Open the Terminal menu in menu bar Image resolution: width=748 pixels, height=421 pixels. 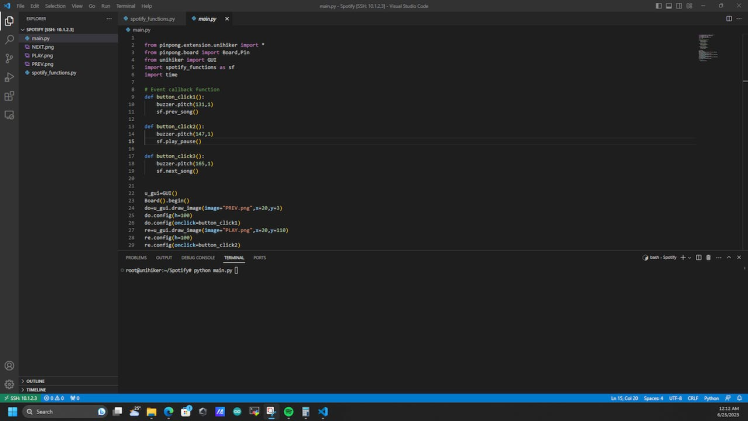pyautogui.click(x=125, y=6)
